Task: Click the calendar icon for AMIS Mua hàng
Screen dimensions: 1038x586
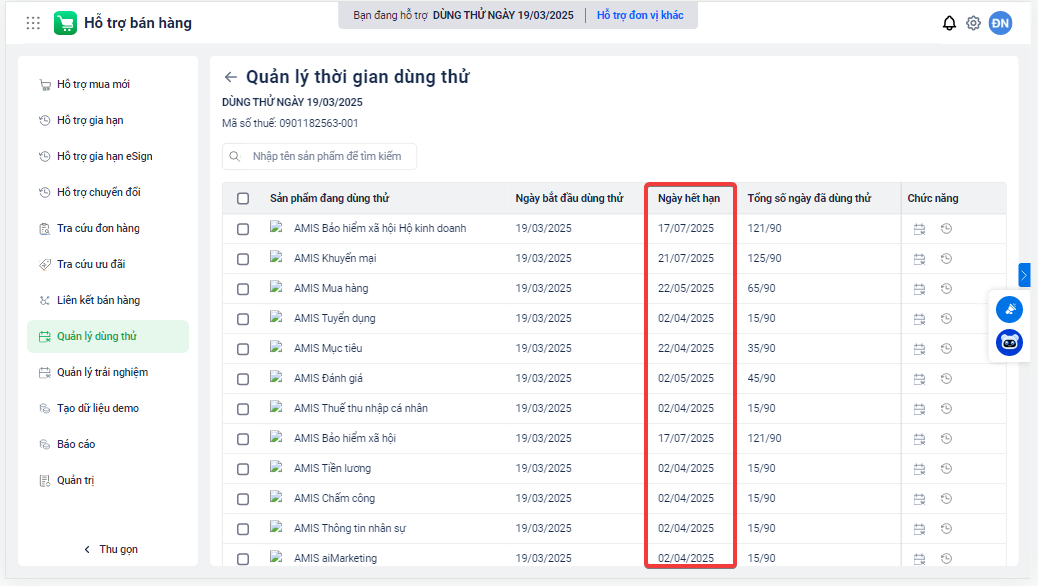Action: coord(920,289)
